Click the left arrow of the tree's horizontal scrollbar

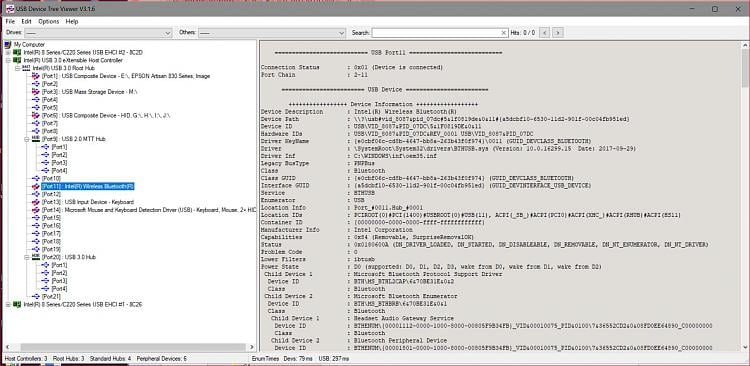coord(7,347)
